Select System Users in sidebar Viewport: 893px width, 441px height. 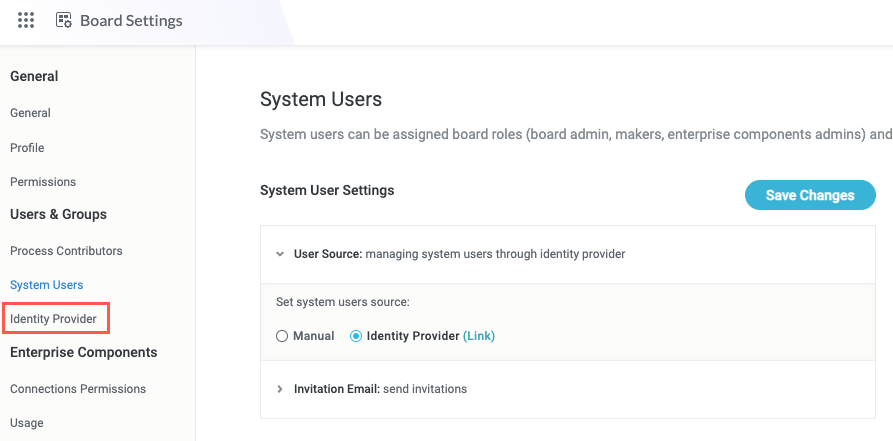pos(47,285)
